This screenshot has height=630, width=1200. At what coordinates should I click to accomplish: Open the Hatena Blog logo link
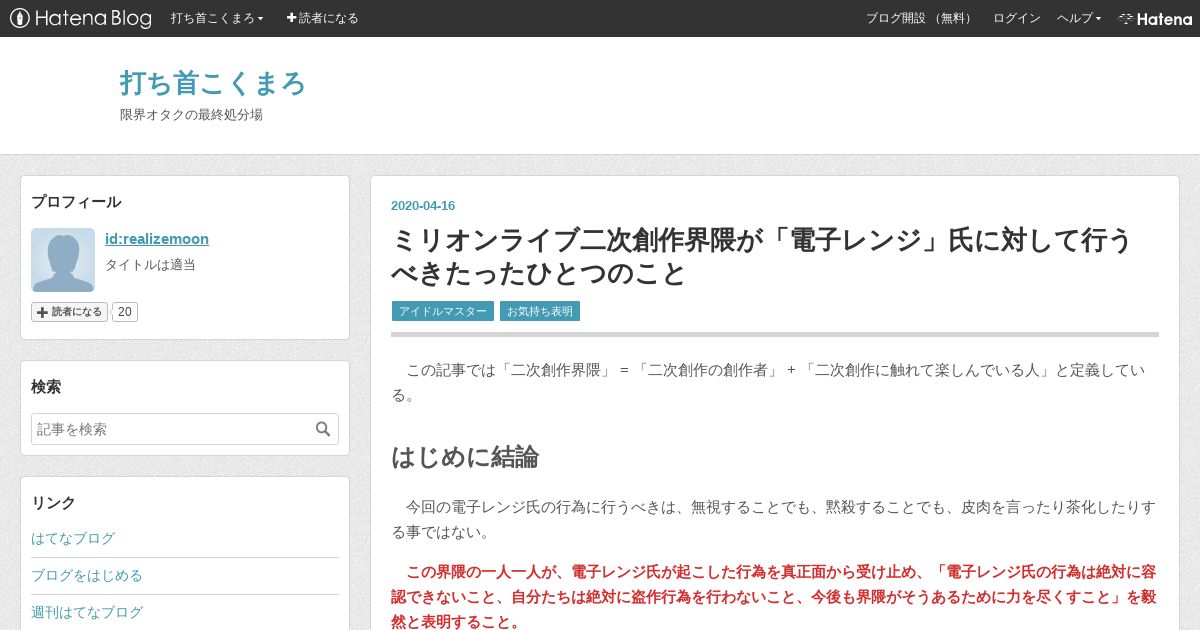pyautogui.click(x=80, y=18)
